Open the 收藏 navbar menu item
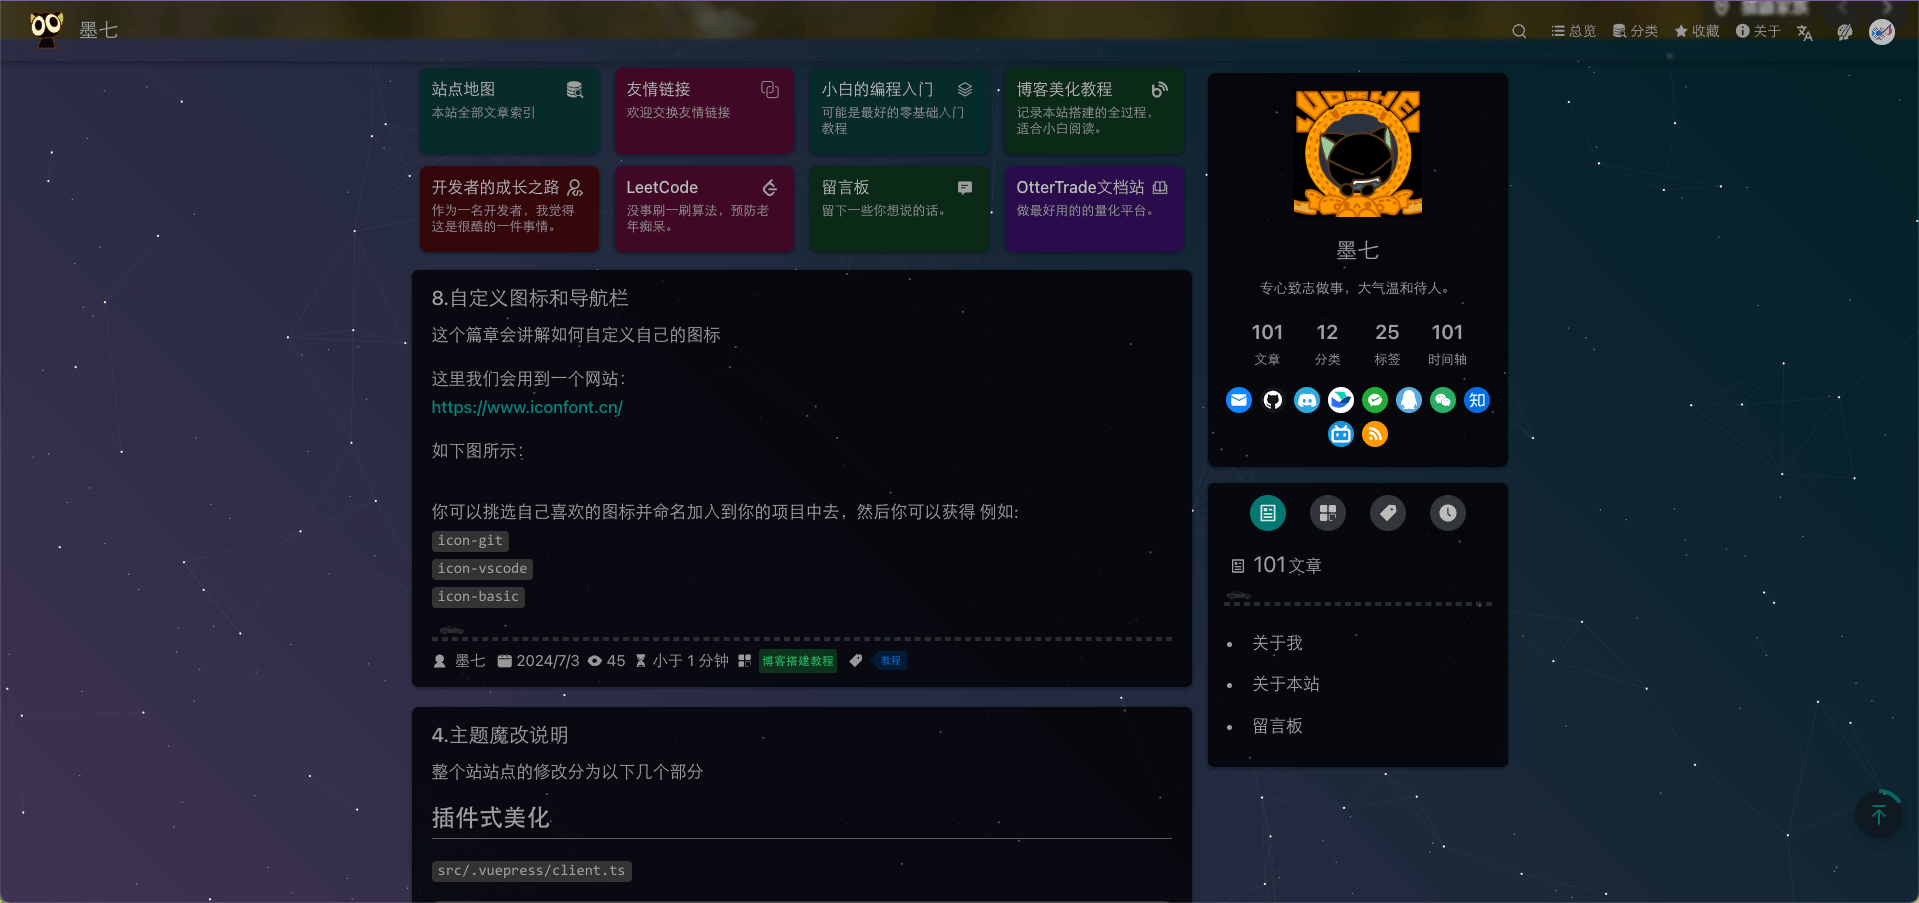This screenshot has width=1919, height=903. 1696,31
